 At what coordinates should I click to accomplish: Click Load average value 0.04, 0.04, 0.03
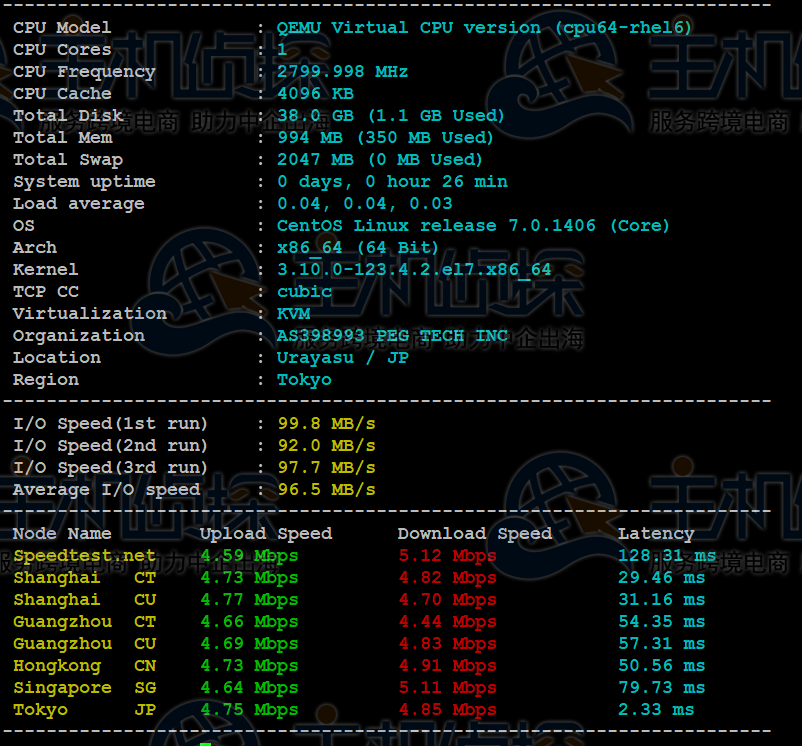(x=365, y=203)
